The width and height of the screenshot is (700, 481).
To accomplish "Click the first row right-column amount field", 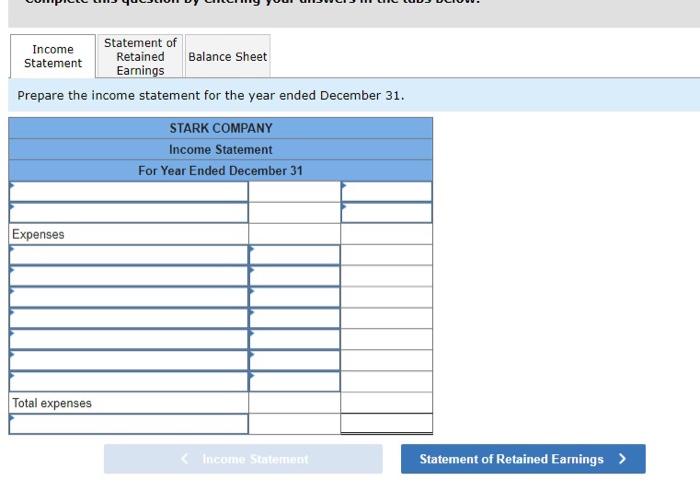I will coord(387,192).
